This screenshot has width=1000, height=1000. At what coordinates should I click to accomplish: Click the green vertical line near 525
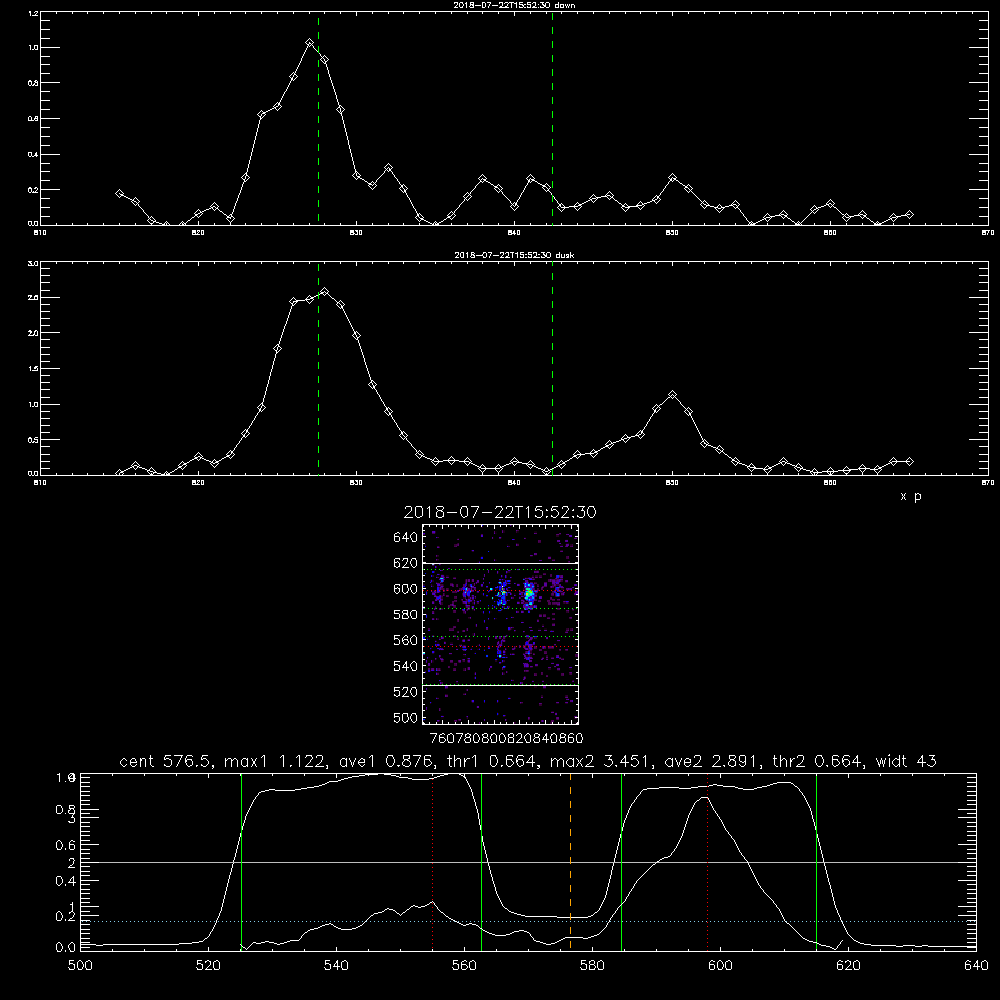pos(241,861)
